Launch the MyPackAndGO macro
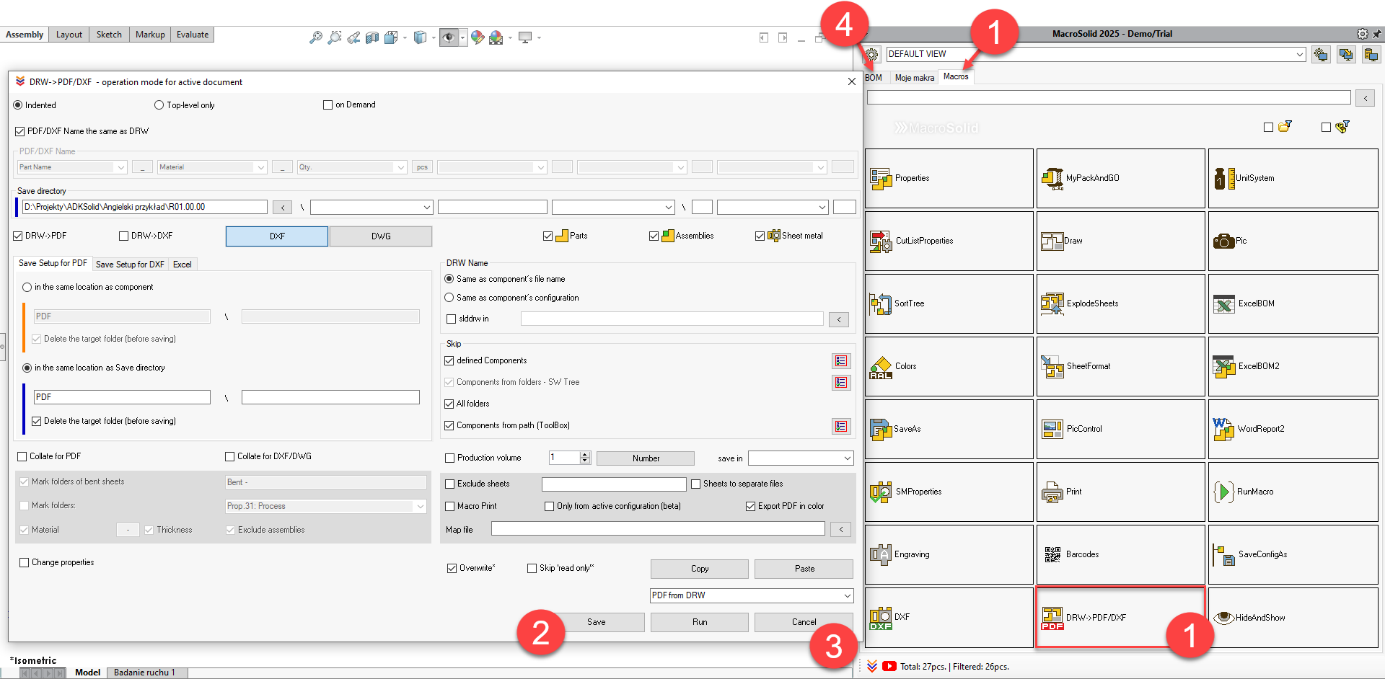This screenshot has width=1385, height=679. (x=1120, y=178)
